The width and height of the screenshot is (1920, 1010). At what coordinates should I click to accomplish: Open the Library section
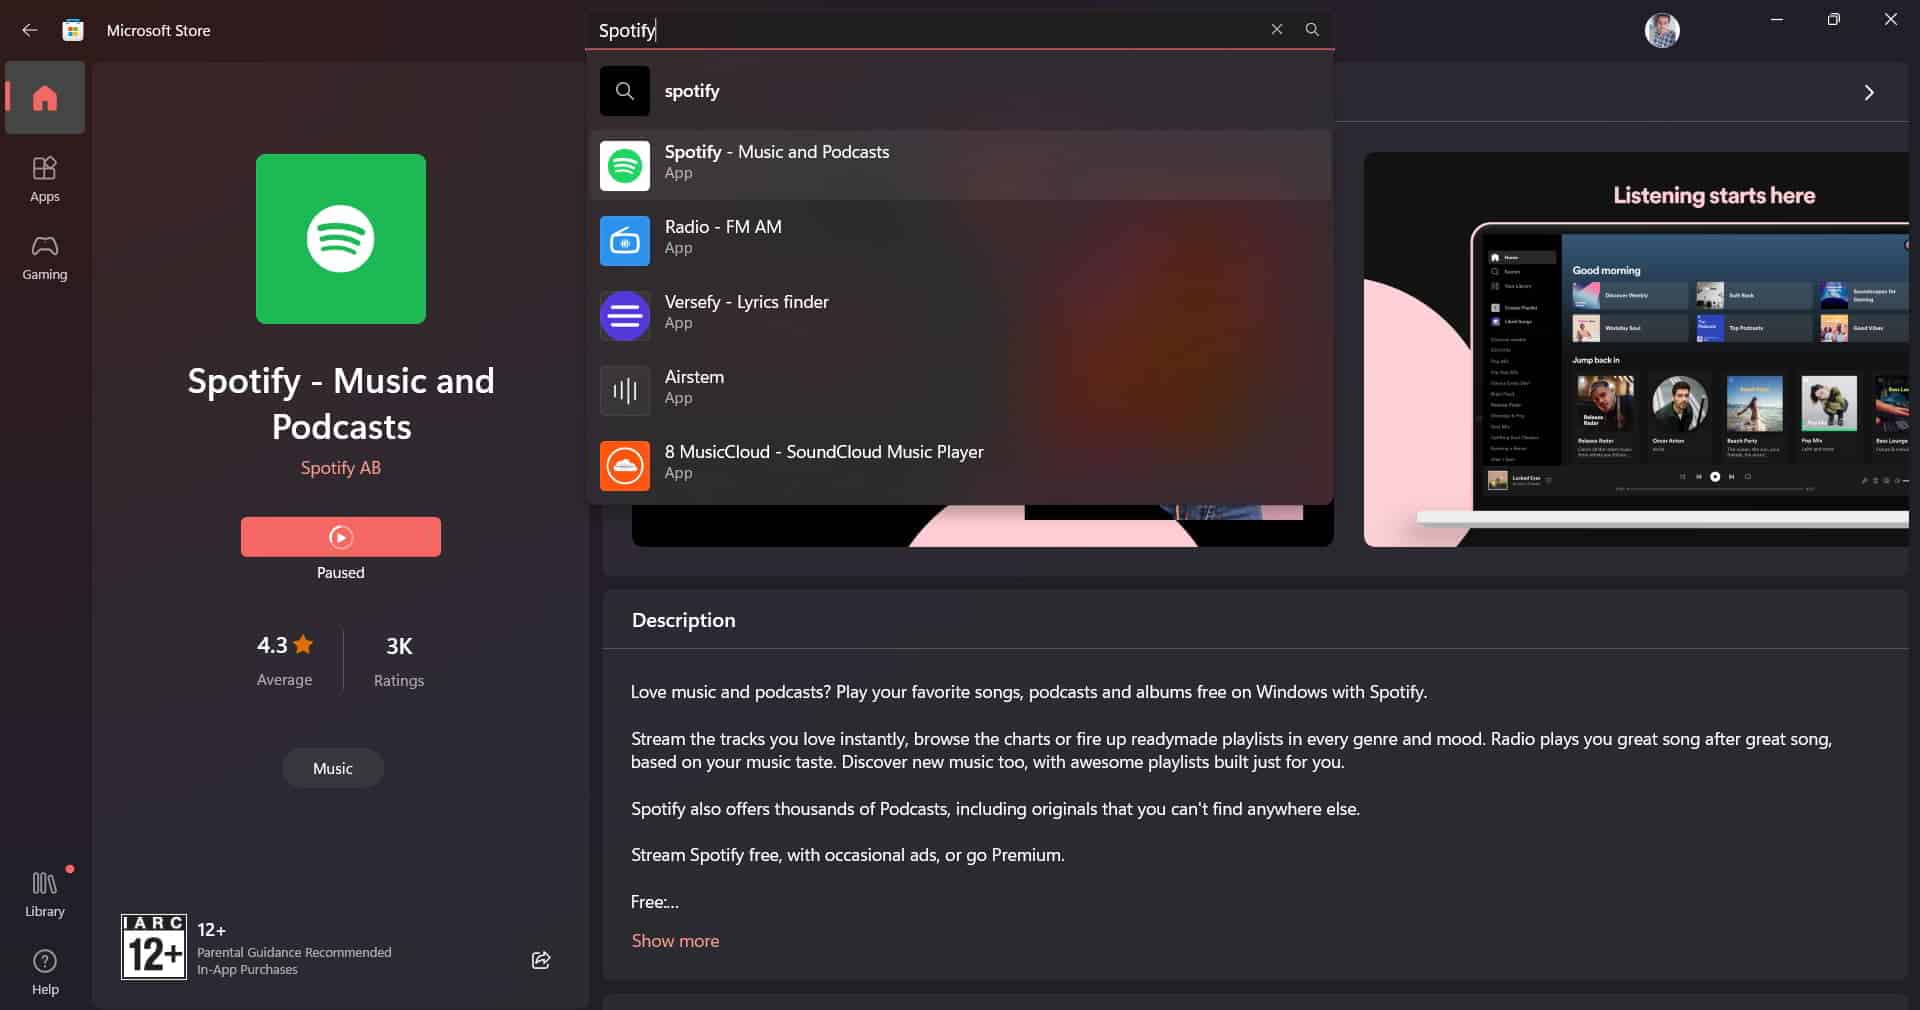[45, 894]
